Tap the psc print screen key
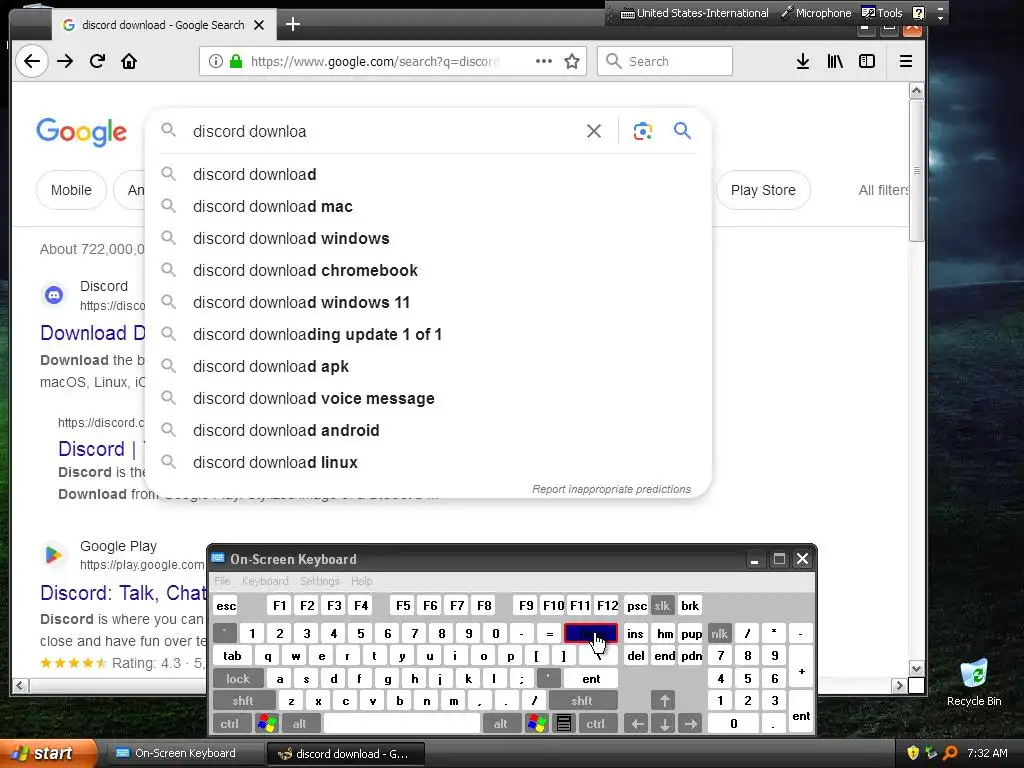1024x768 pixels. pos(637,606)
